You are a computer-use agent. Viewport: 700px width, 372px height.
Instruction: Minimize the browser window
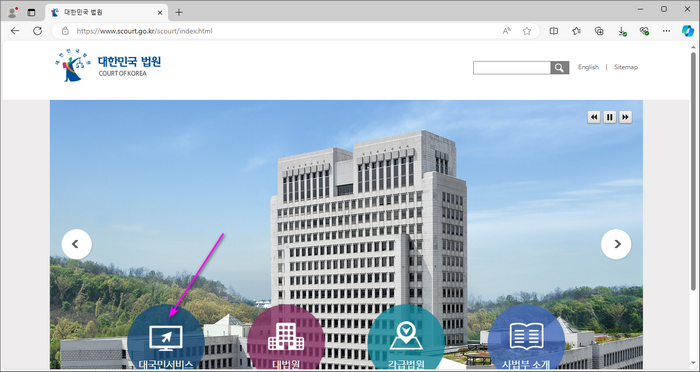[641, 9]
